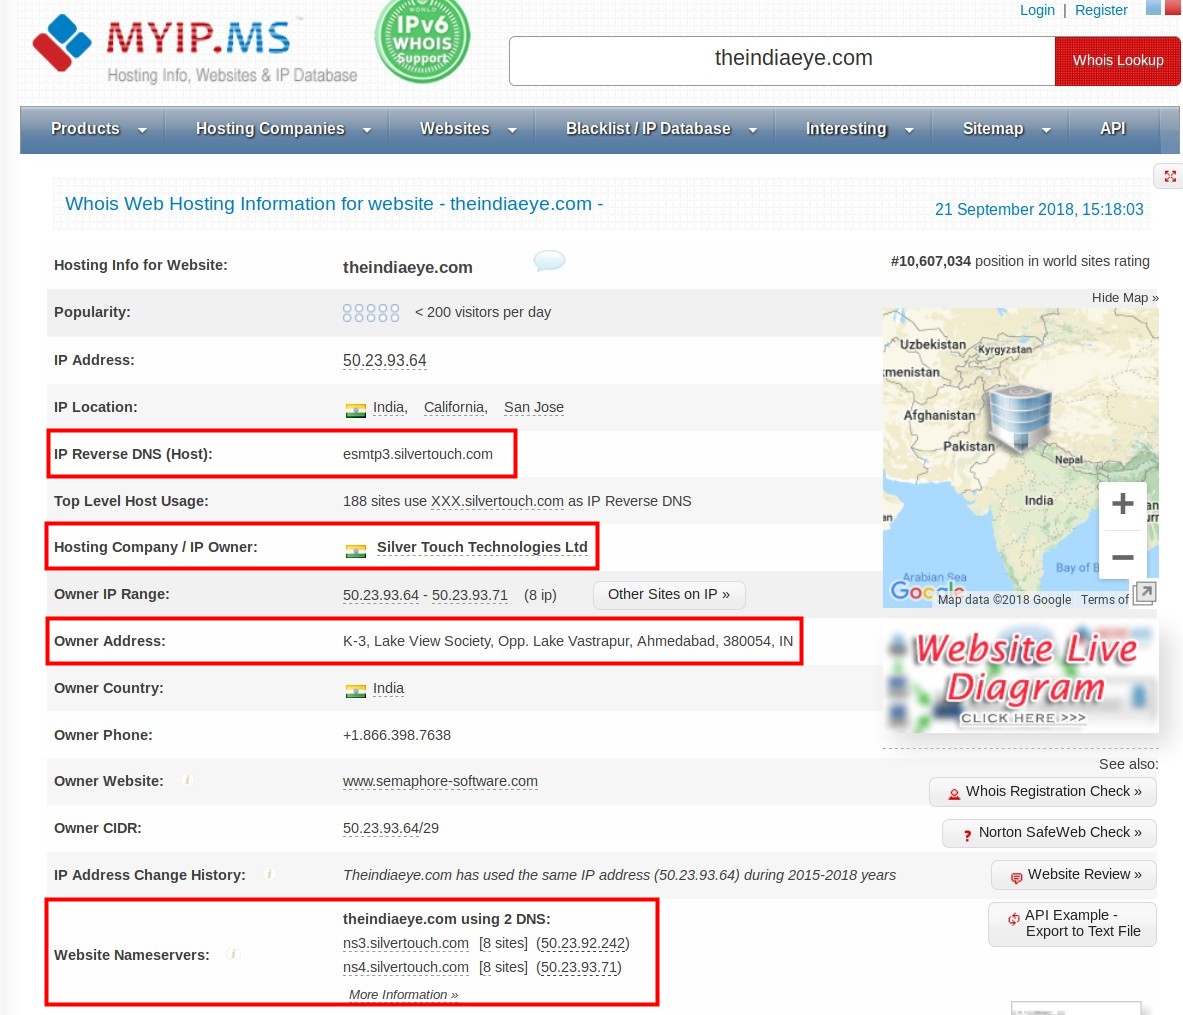
Task: Zoom in on the map
Action: pos(1123,503)
